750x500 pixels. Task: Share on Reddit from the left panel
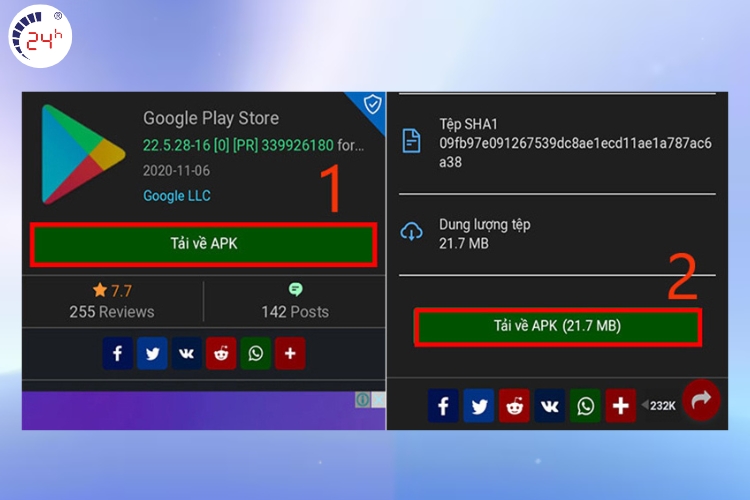221,353
